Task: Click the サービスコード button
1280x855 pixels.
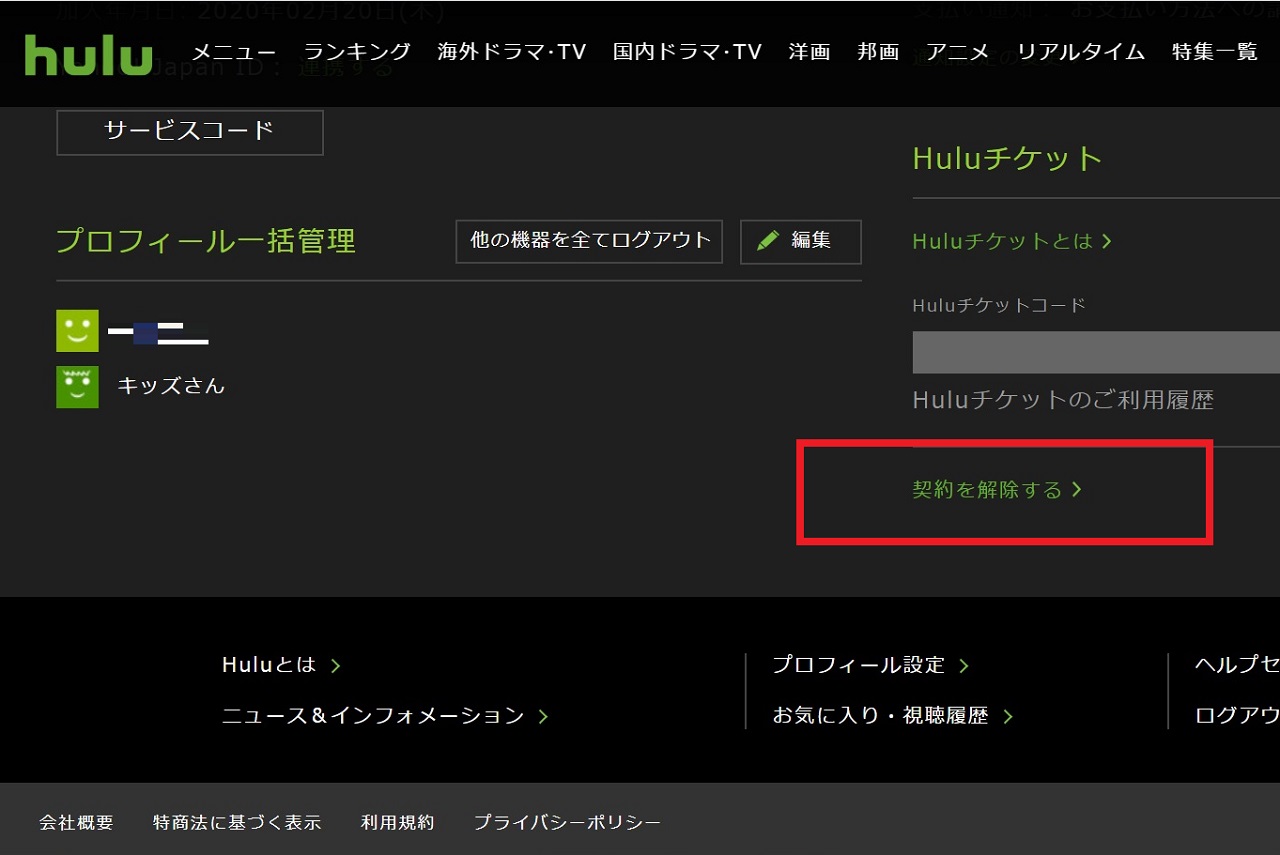Action: click(x=189, y=131)
